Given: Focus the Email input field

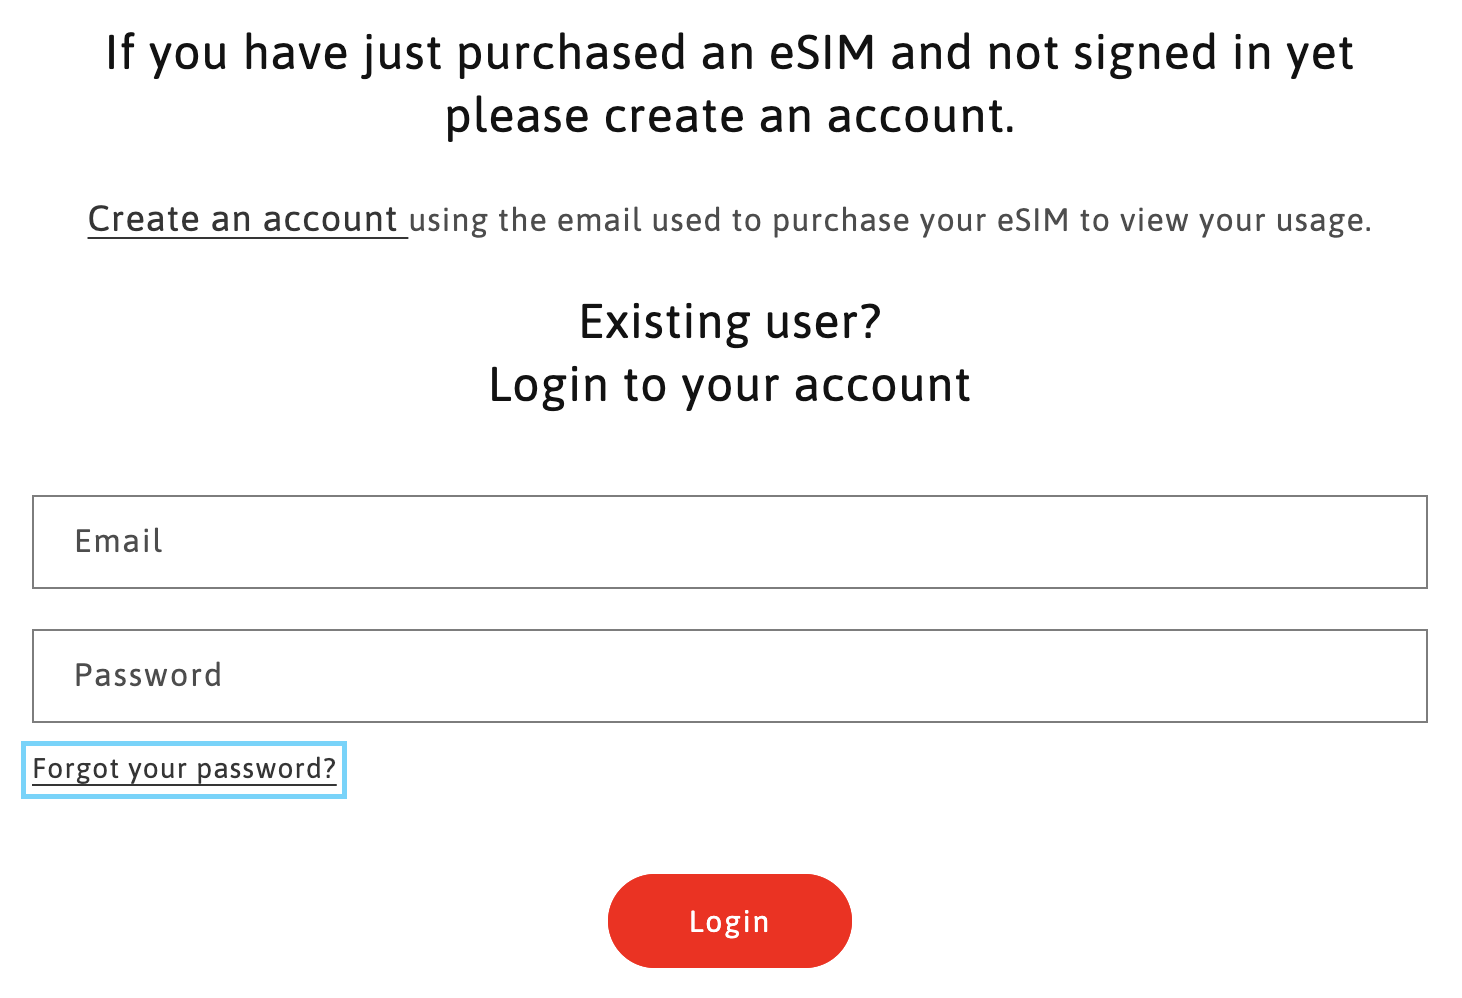Looking at the screenshot, I should 729,542.
